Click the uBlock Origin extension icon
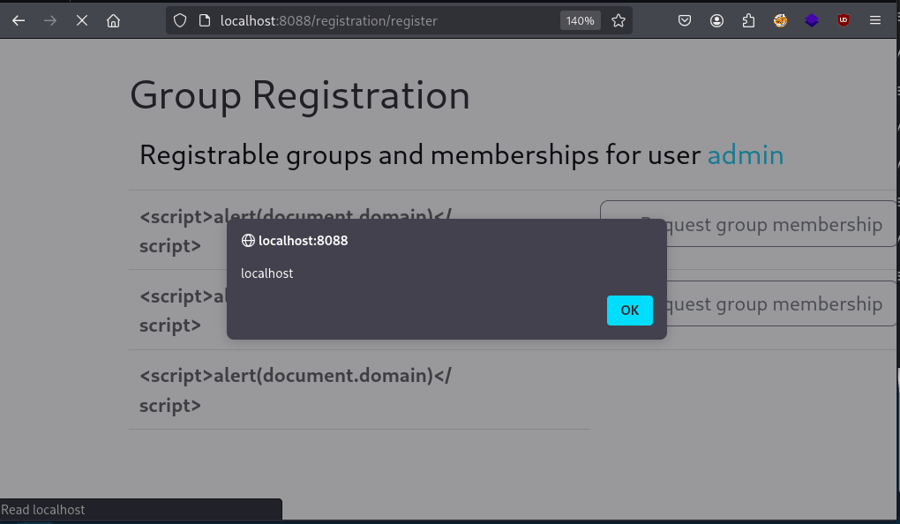This screenshot has height=524, width=900. coord(843,20)
